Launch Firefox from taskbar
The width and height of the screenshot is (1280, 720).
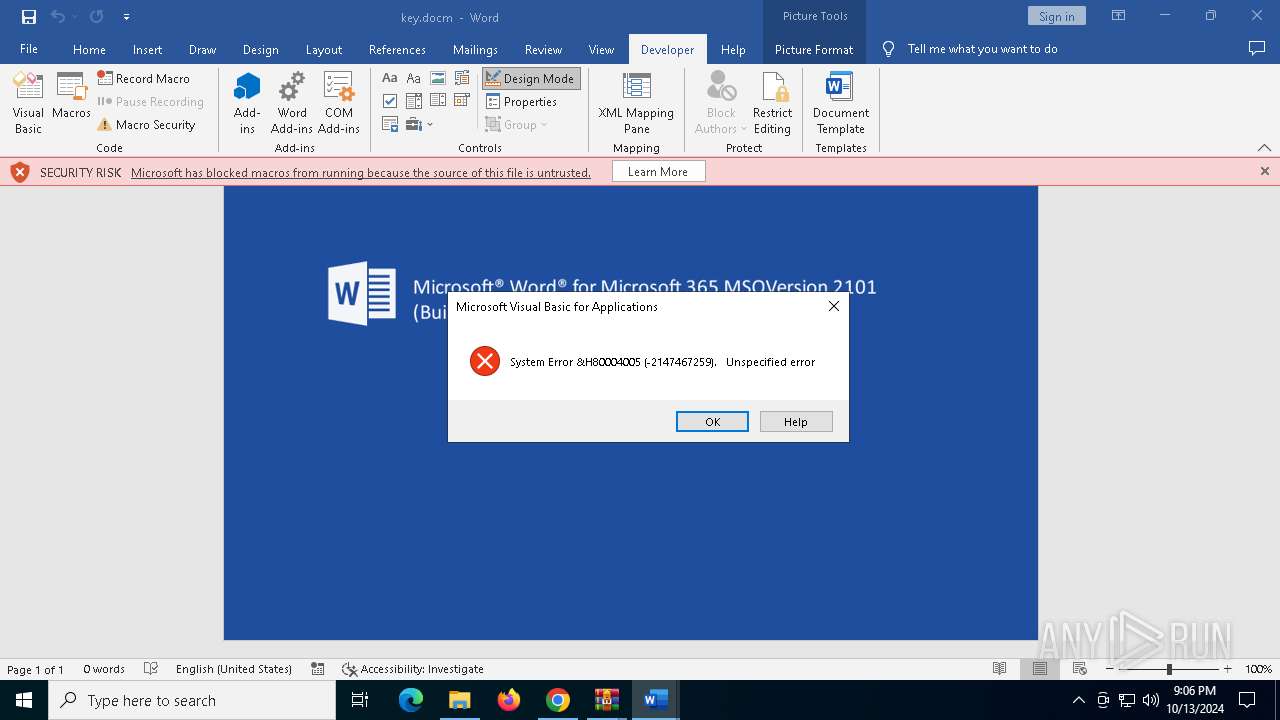pos(509,700)
